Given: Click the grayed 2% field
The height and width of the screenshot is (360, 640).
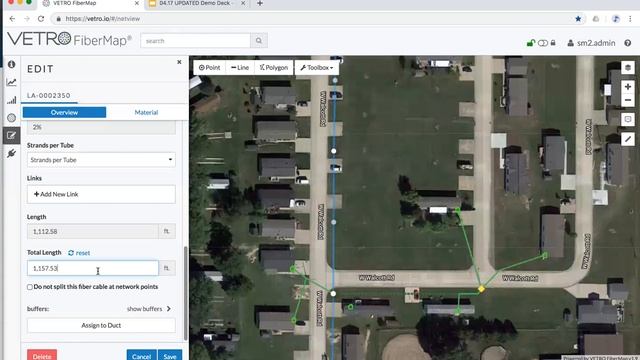Looking at the screenshot, I should pyautogui.click(x=101, y=127).
